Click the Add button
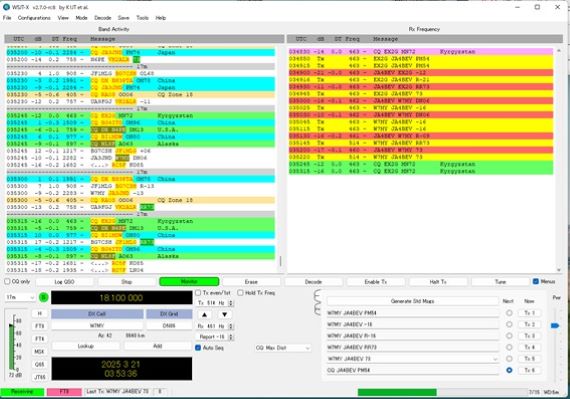 tap(157, 346)
